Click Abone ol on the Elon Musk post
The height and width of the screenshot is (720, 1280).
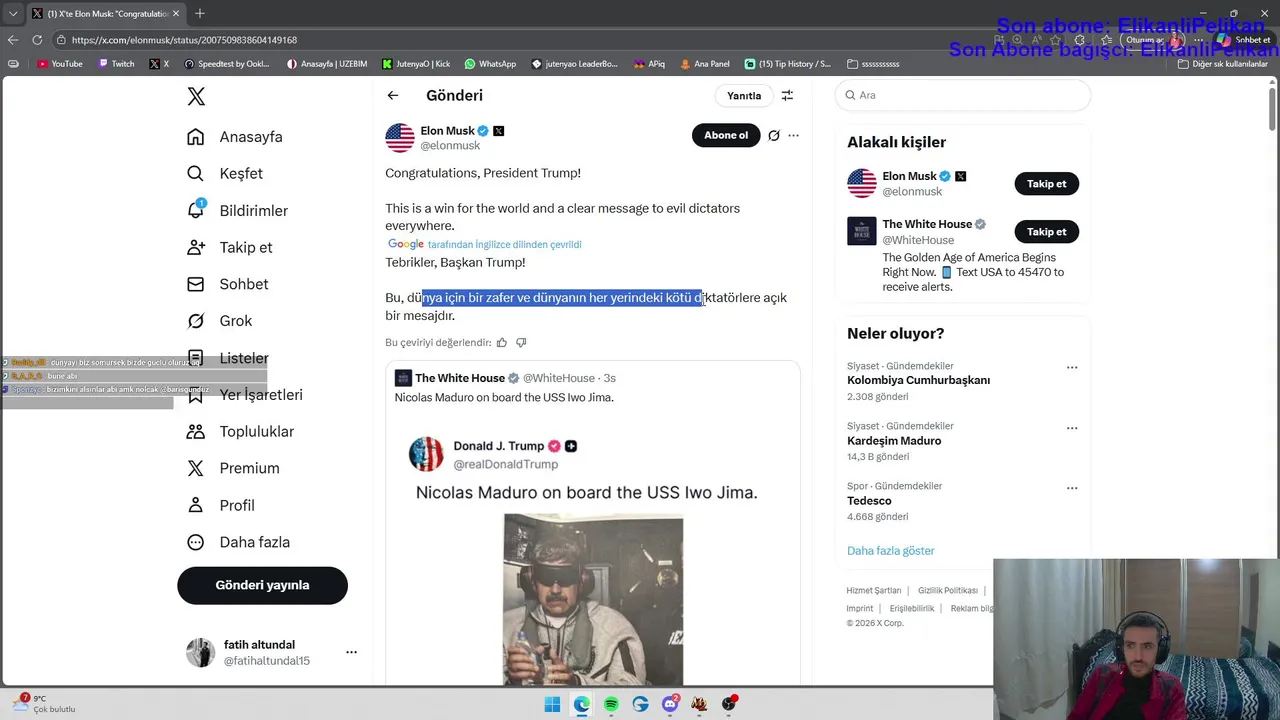point(726,136)
